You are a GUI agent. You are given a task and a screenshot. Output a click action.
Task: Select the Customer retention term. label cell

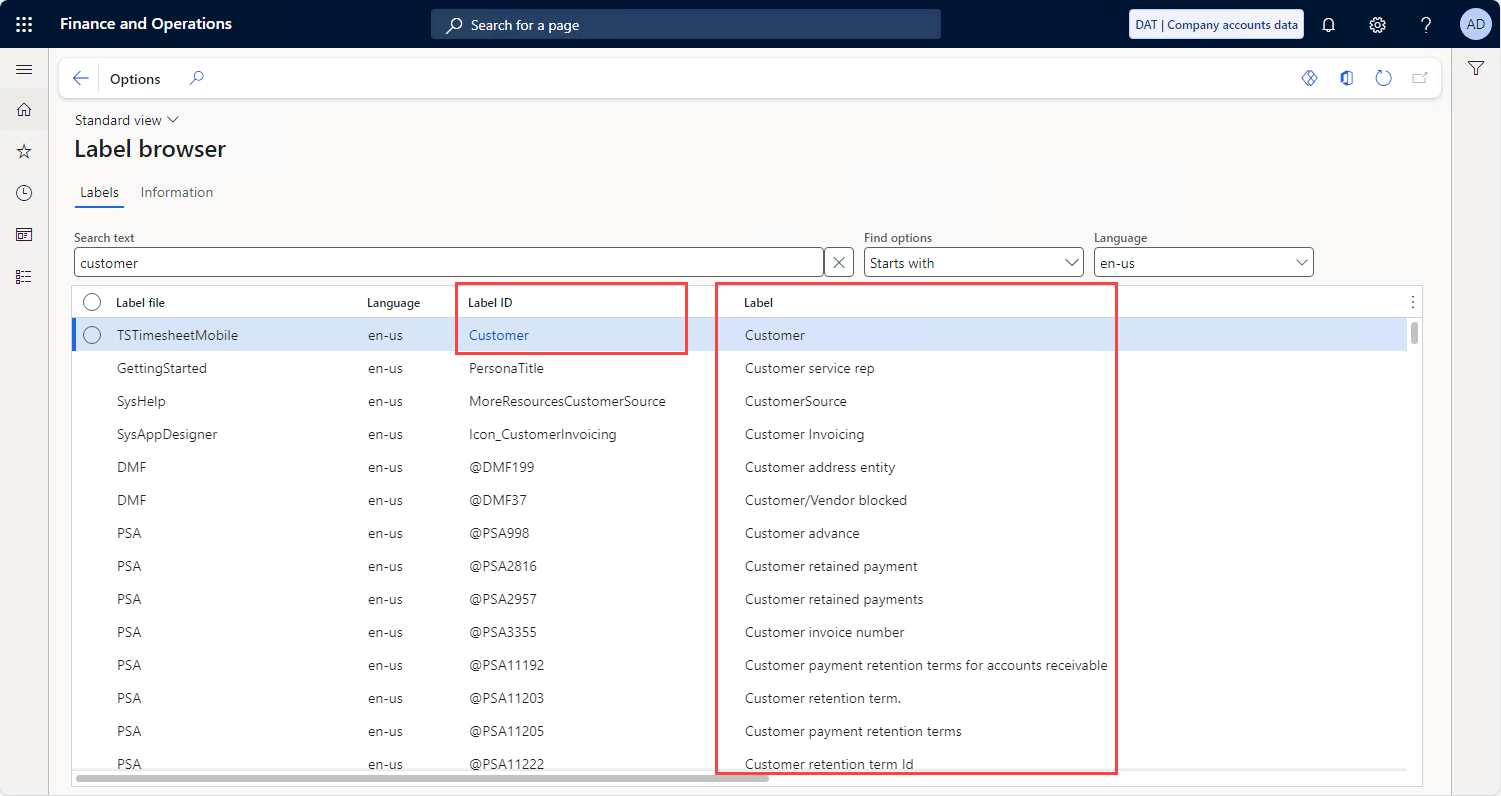(x=823, y=698)
